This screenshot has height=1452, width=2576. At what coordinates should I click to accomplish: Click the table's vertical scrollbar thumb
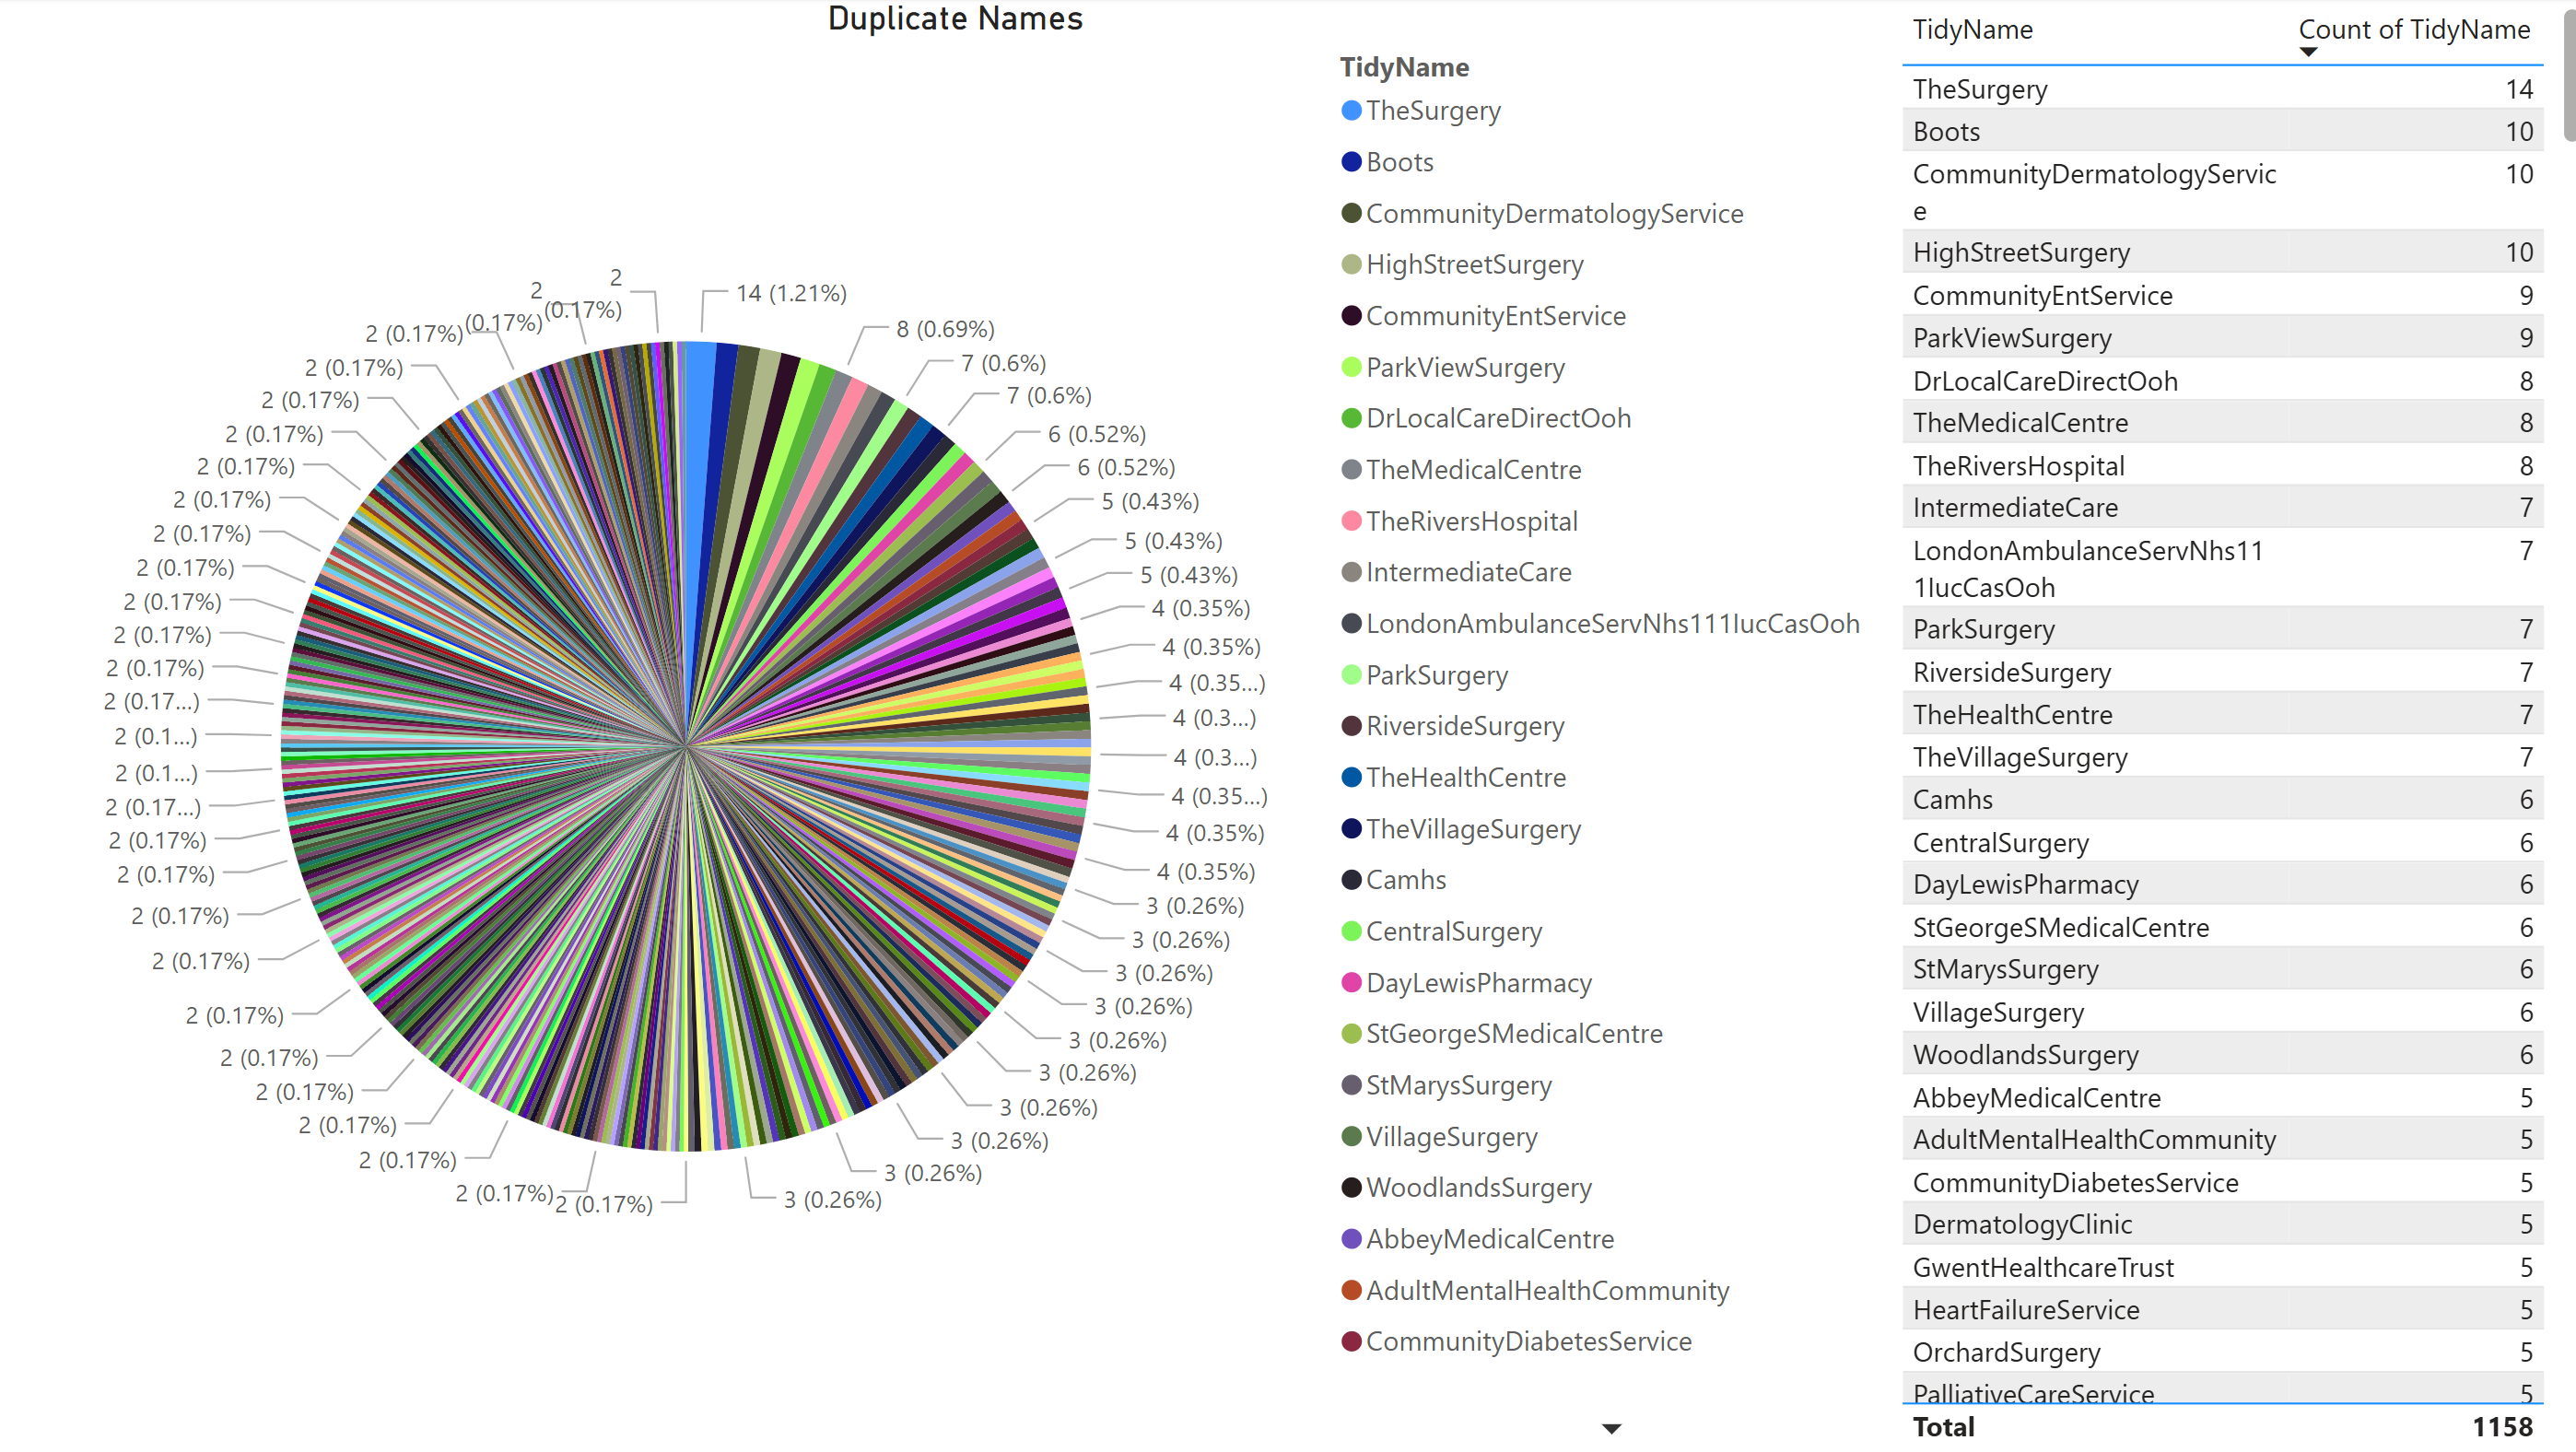click(2568, 75)
